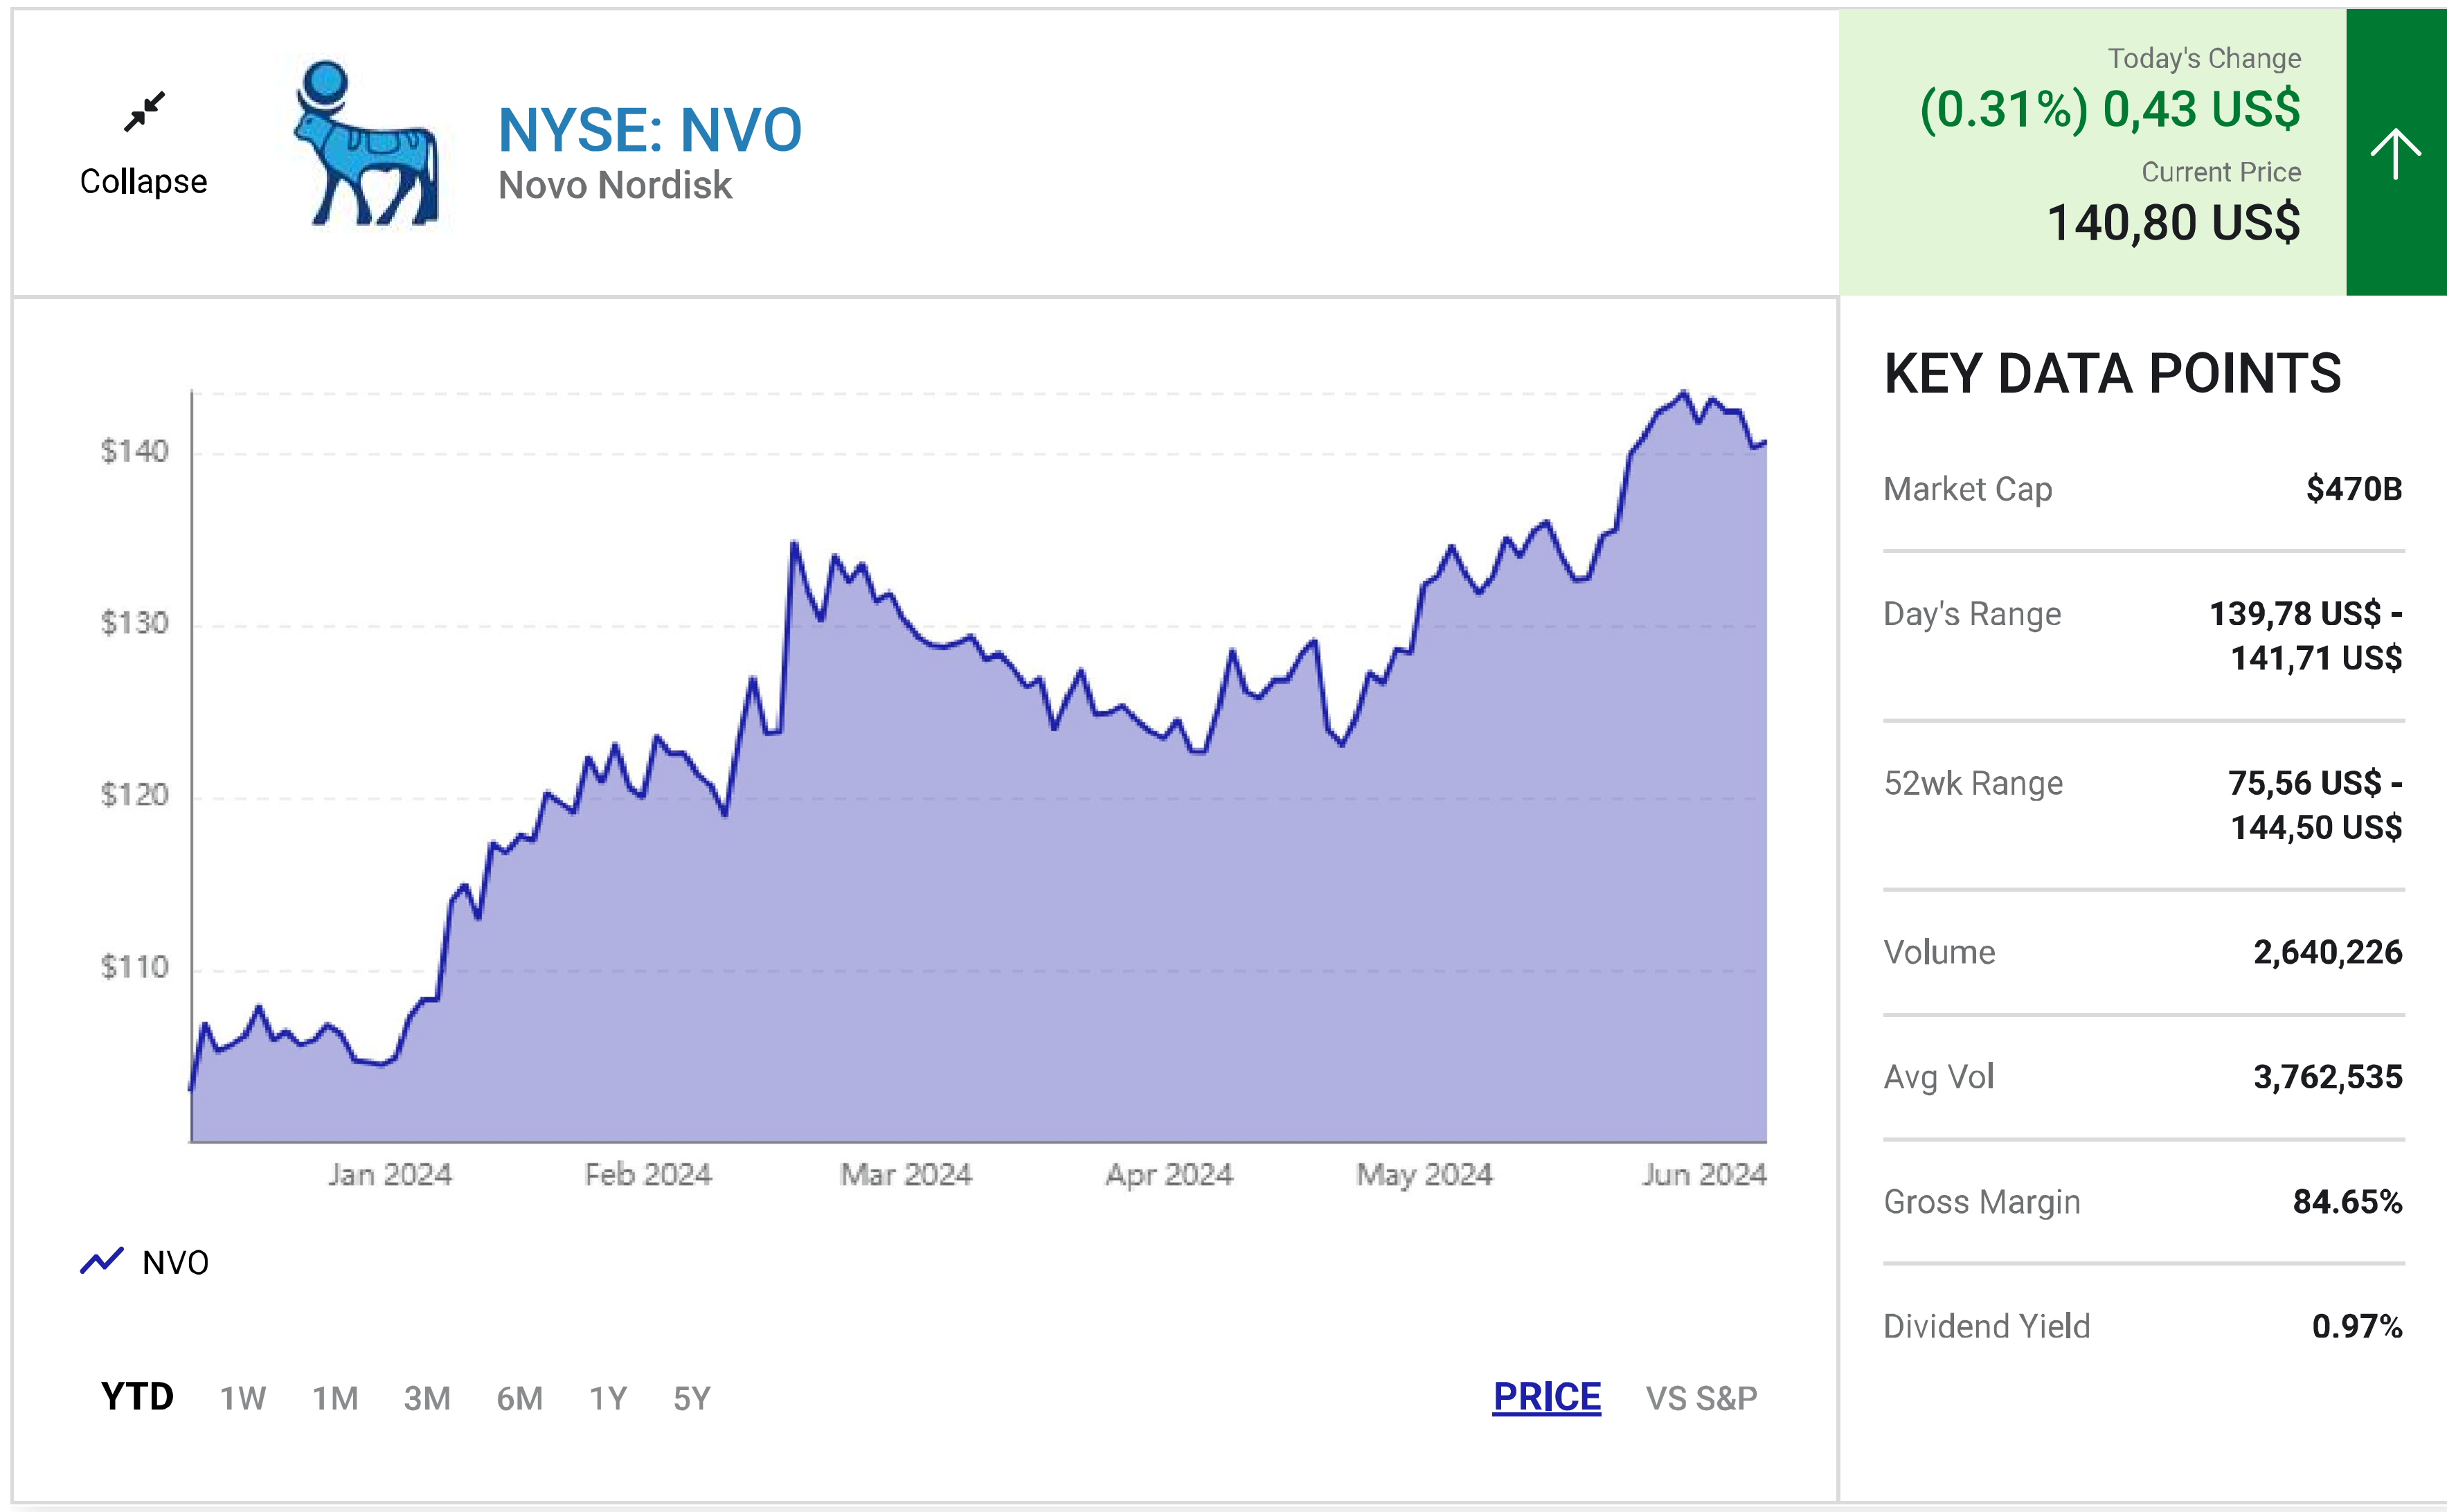Switch chart to 1W range
Screen dimensions: 2447x1512
(243, 1398)
